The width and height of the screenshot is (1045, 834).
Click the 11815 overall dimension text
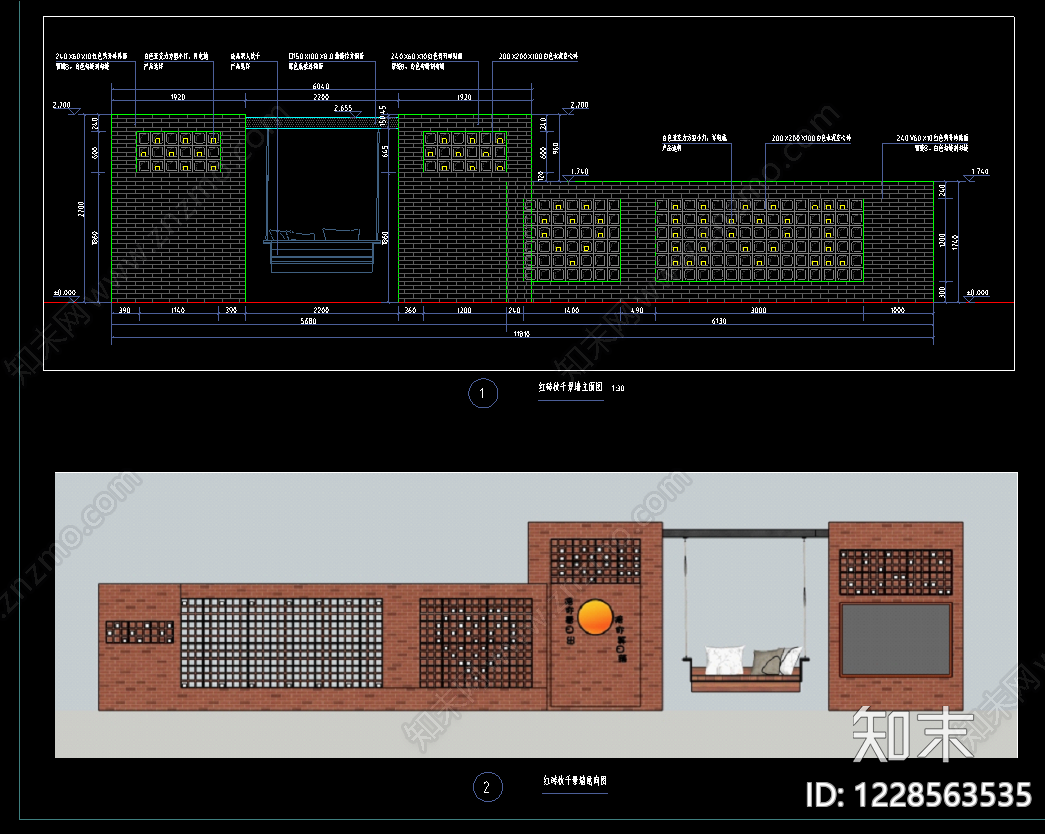(521, 334)
